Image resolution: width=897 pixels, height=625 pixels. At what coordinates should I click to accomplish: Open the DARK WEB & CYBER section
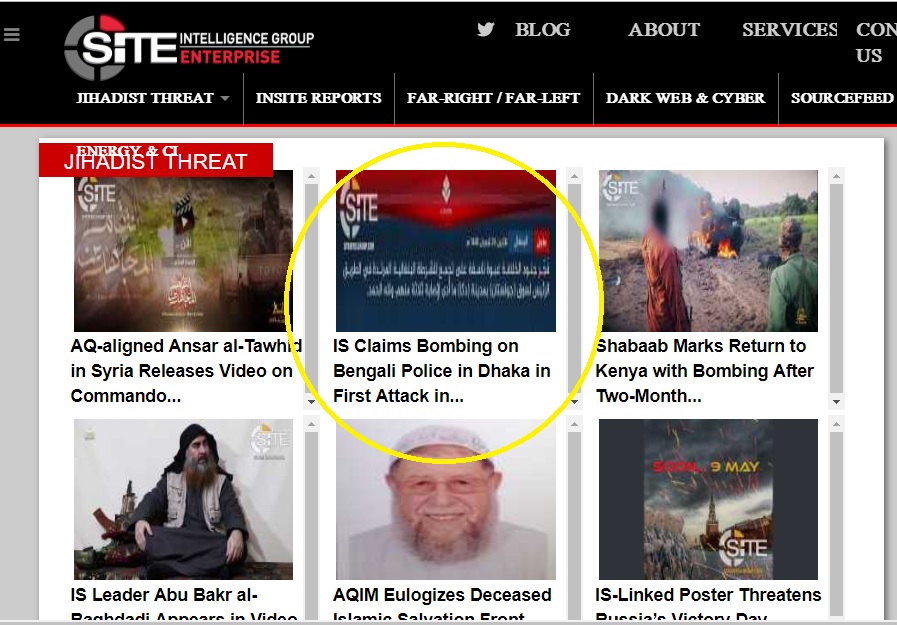click(x=685, y=98)
